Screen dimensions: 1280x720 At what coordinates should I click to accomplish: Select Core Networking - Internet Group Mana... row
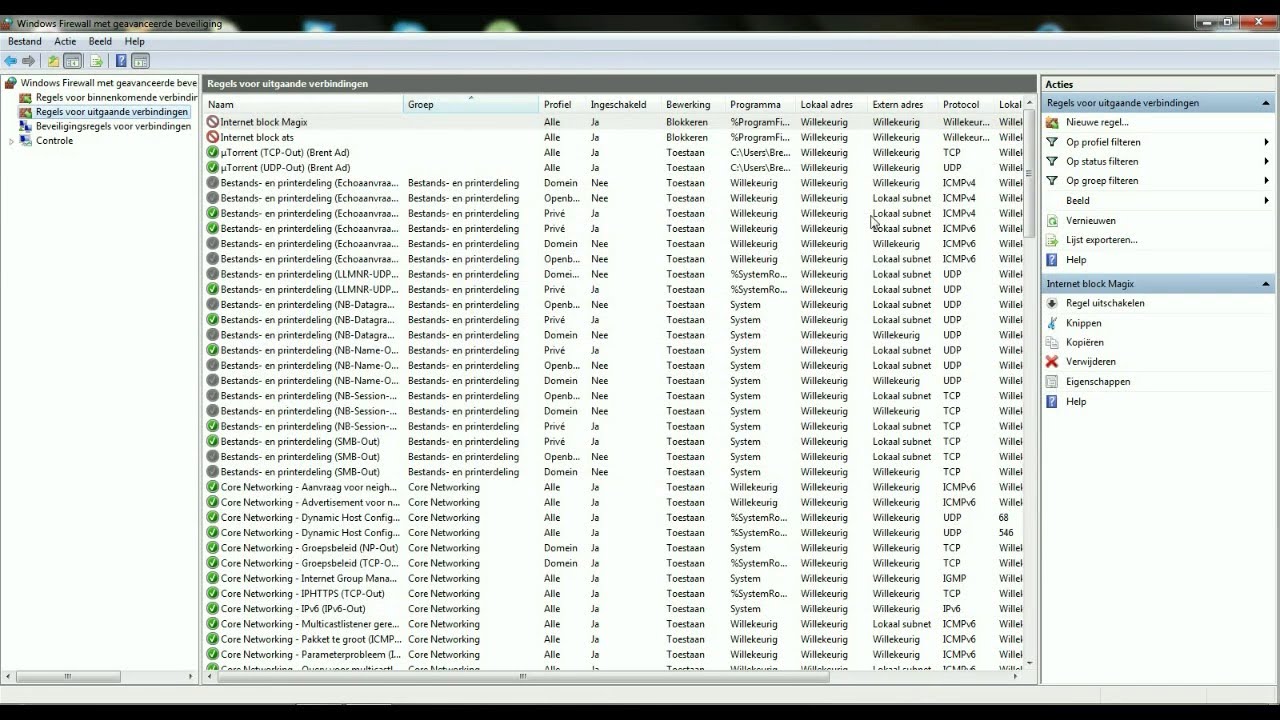click(614, 579)
